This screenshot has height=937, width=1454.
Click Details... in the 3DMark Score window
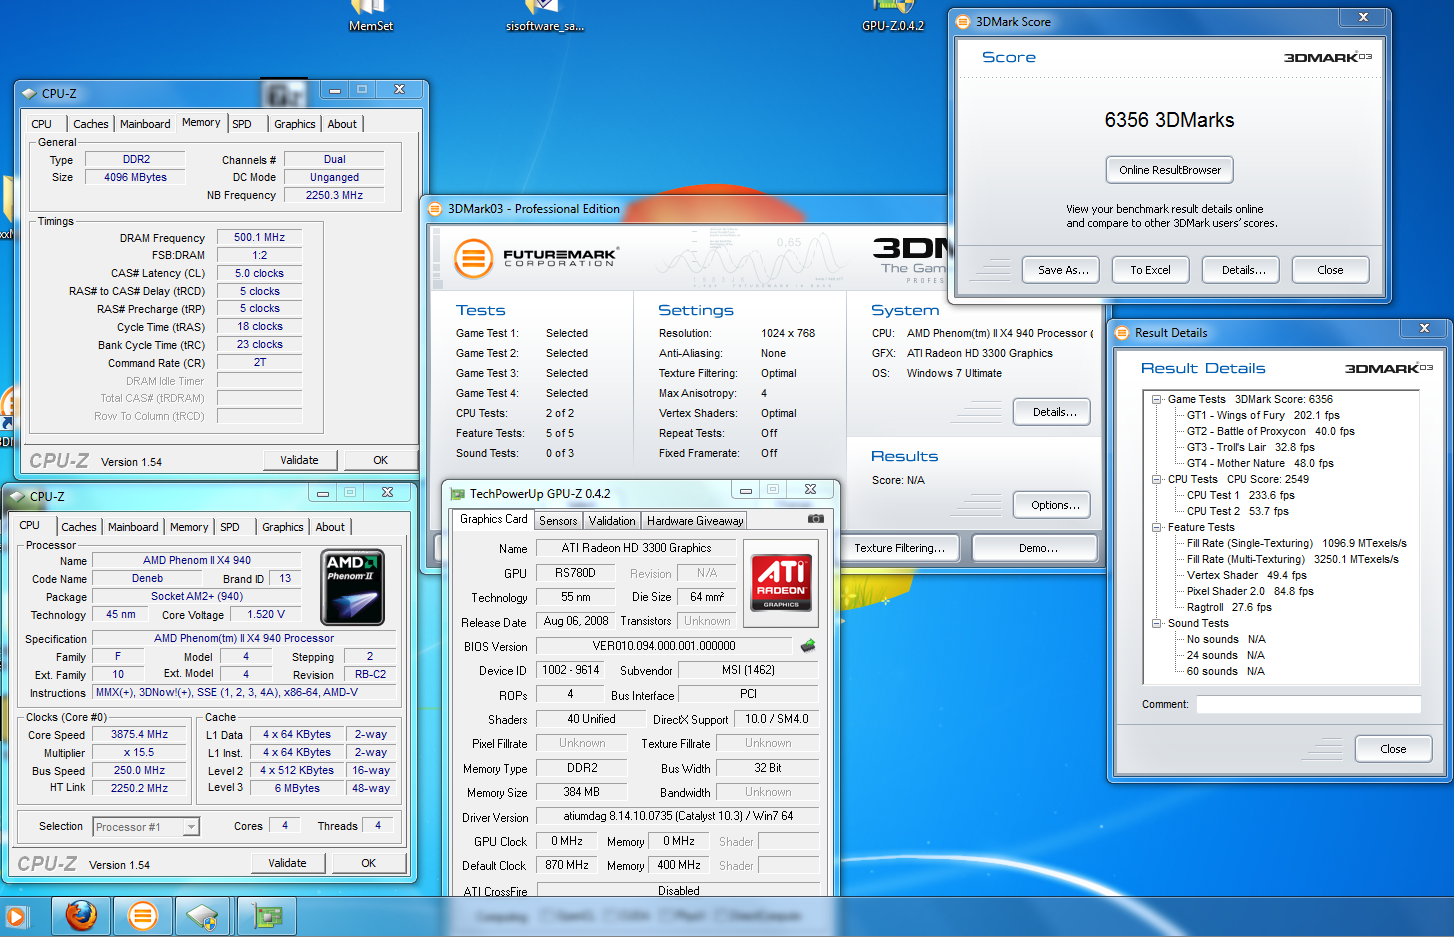(x=1243, y=270)
